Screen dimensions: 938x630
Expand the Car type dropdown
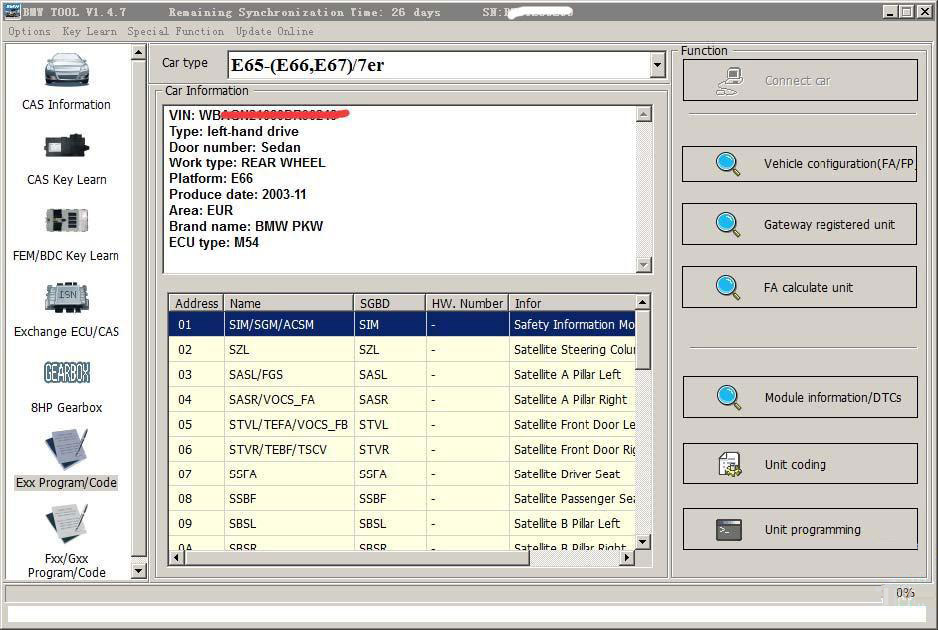click(657, 66)
